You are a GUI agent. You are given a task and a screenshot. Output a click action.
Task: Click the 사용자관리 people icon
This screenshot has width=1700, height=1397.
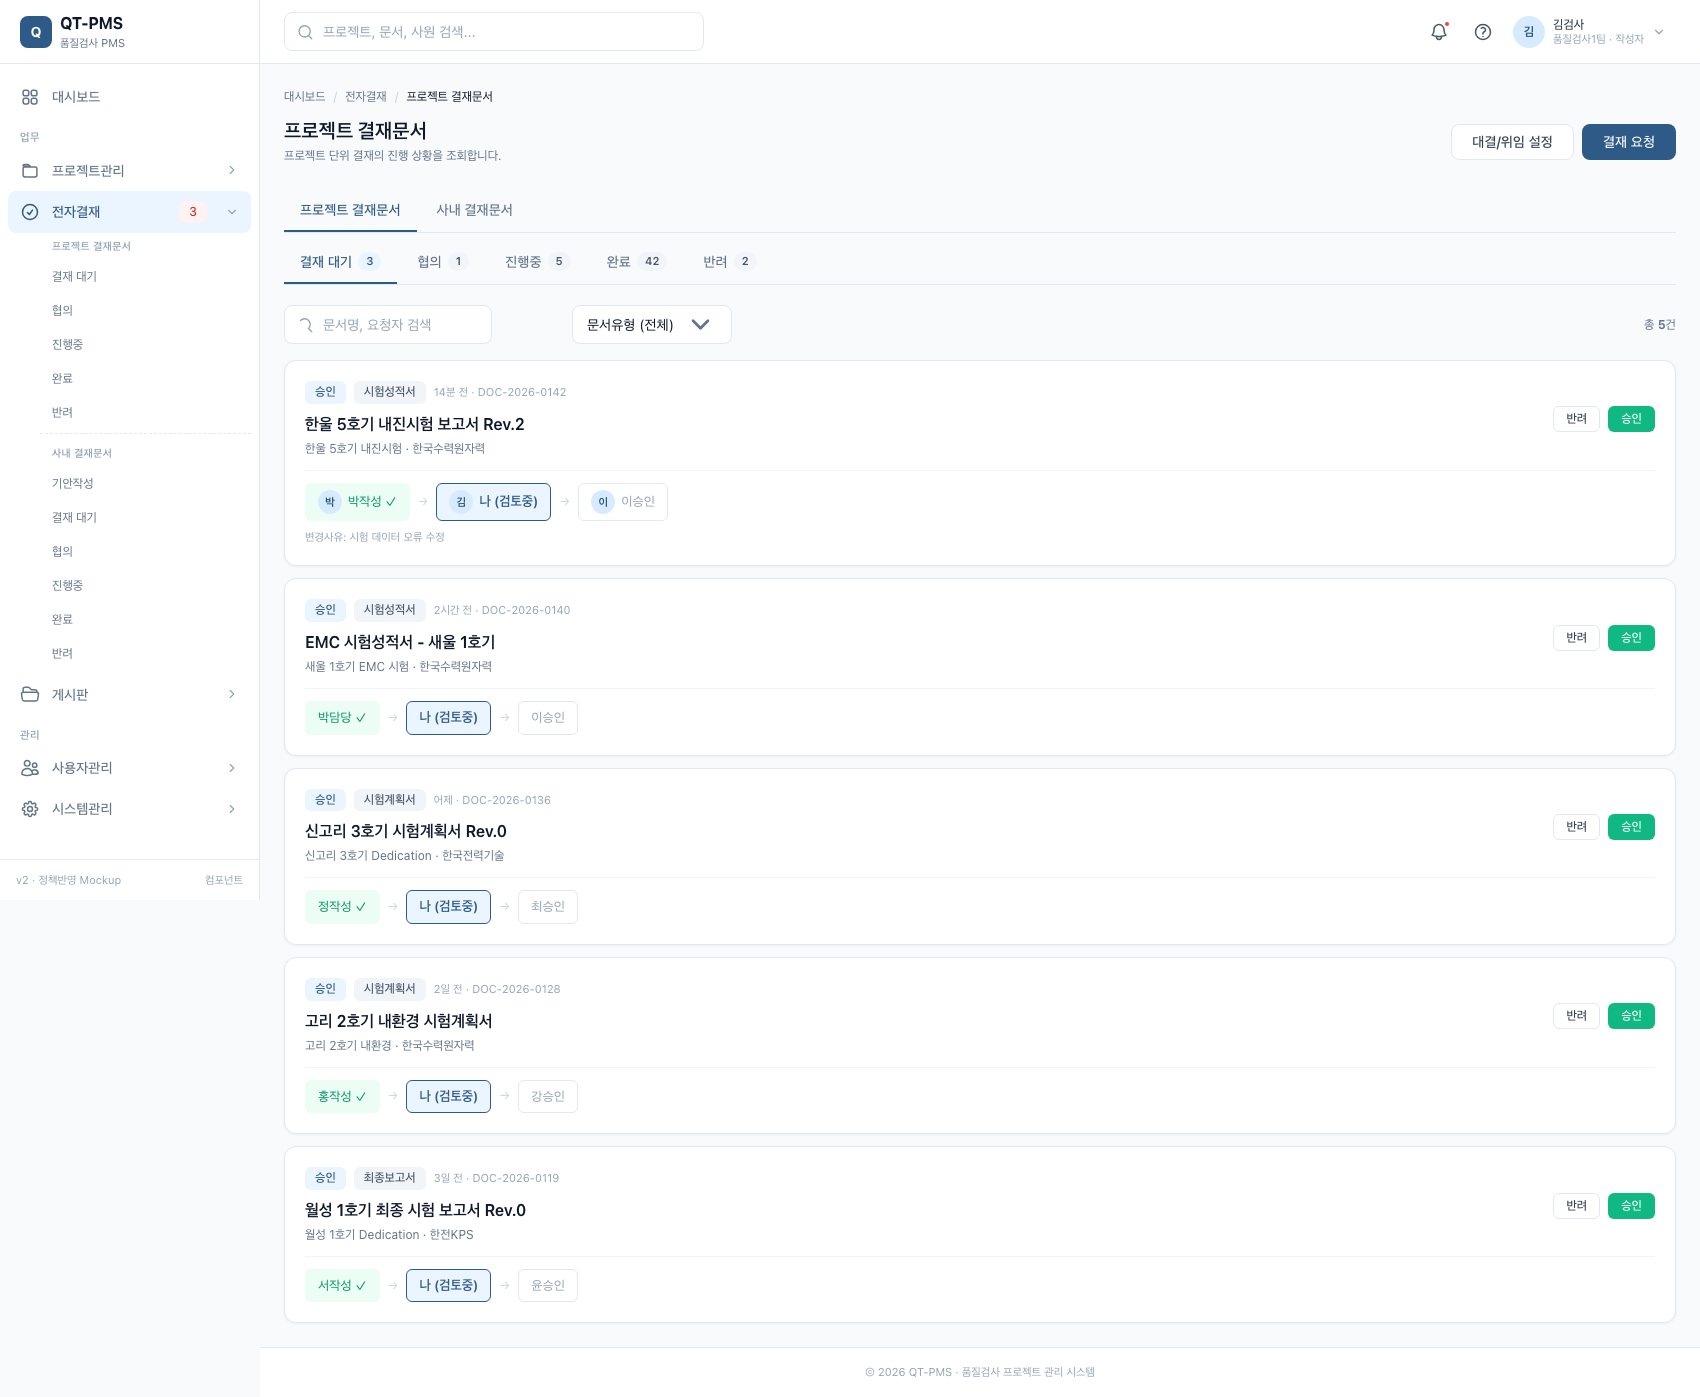click(30, 768)
